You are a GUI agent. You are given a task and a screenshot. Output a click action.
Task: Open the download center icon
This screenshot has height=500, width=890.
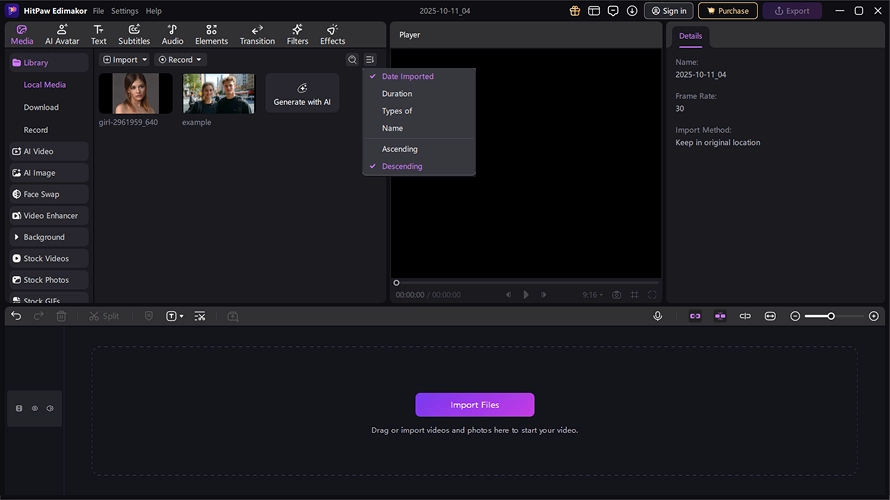click(632, 11)
